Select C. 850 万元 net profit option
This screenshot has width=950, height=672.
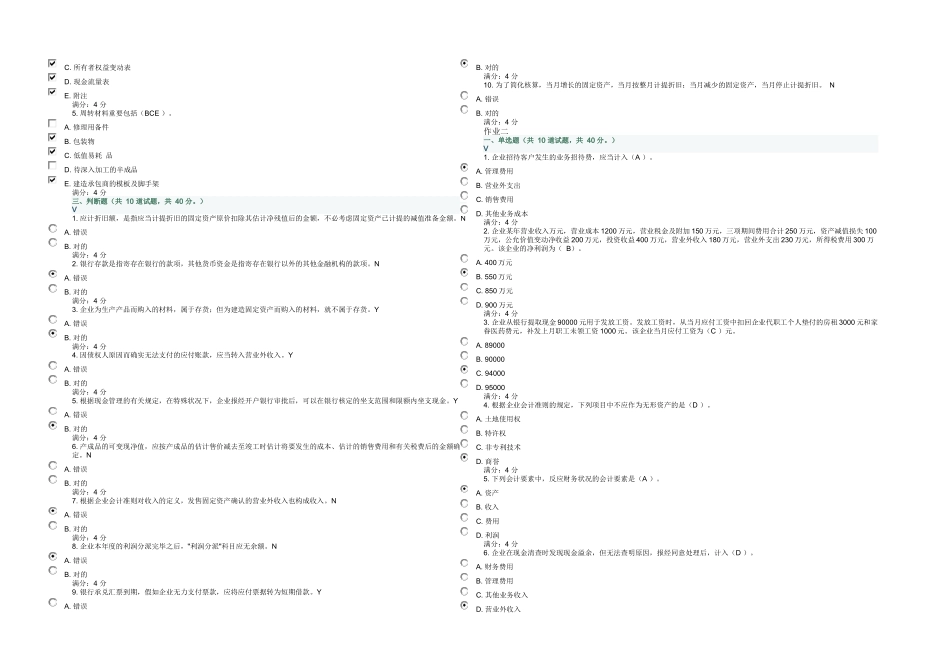click(x=464, y=287)
